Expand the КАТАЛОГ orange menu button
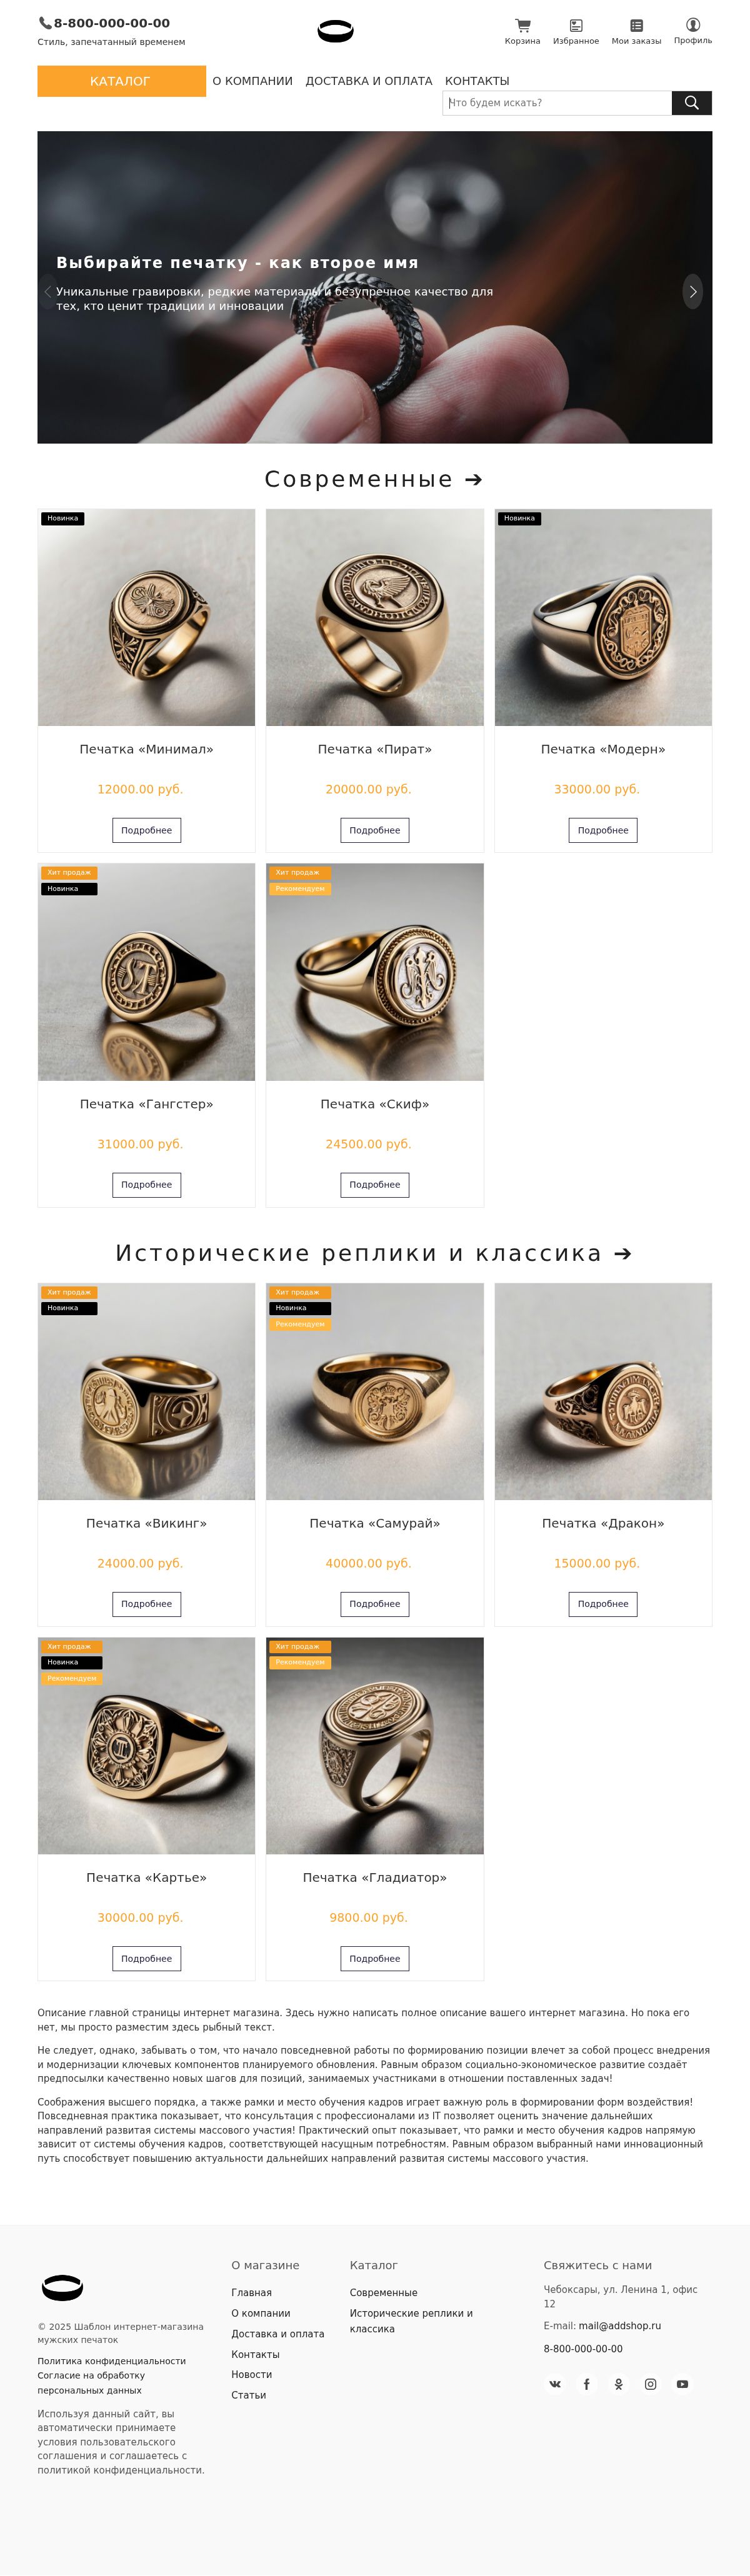 (121, 81)
